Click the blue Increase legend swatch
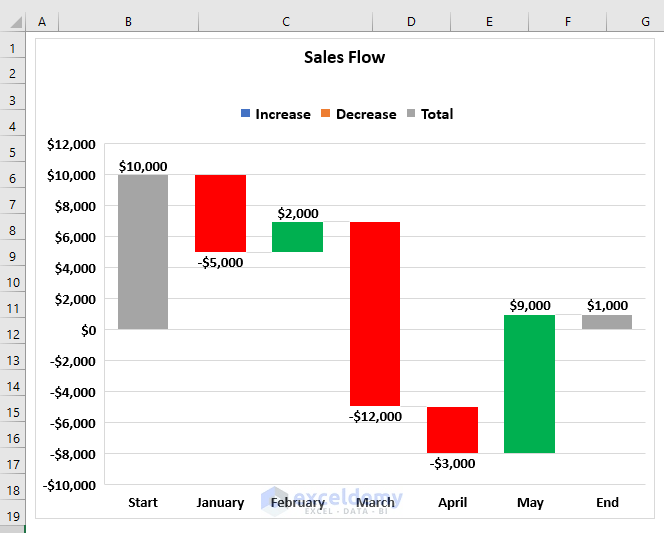Screen dimensions: 664x533 [x=245, y=113]
